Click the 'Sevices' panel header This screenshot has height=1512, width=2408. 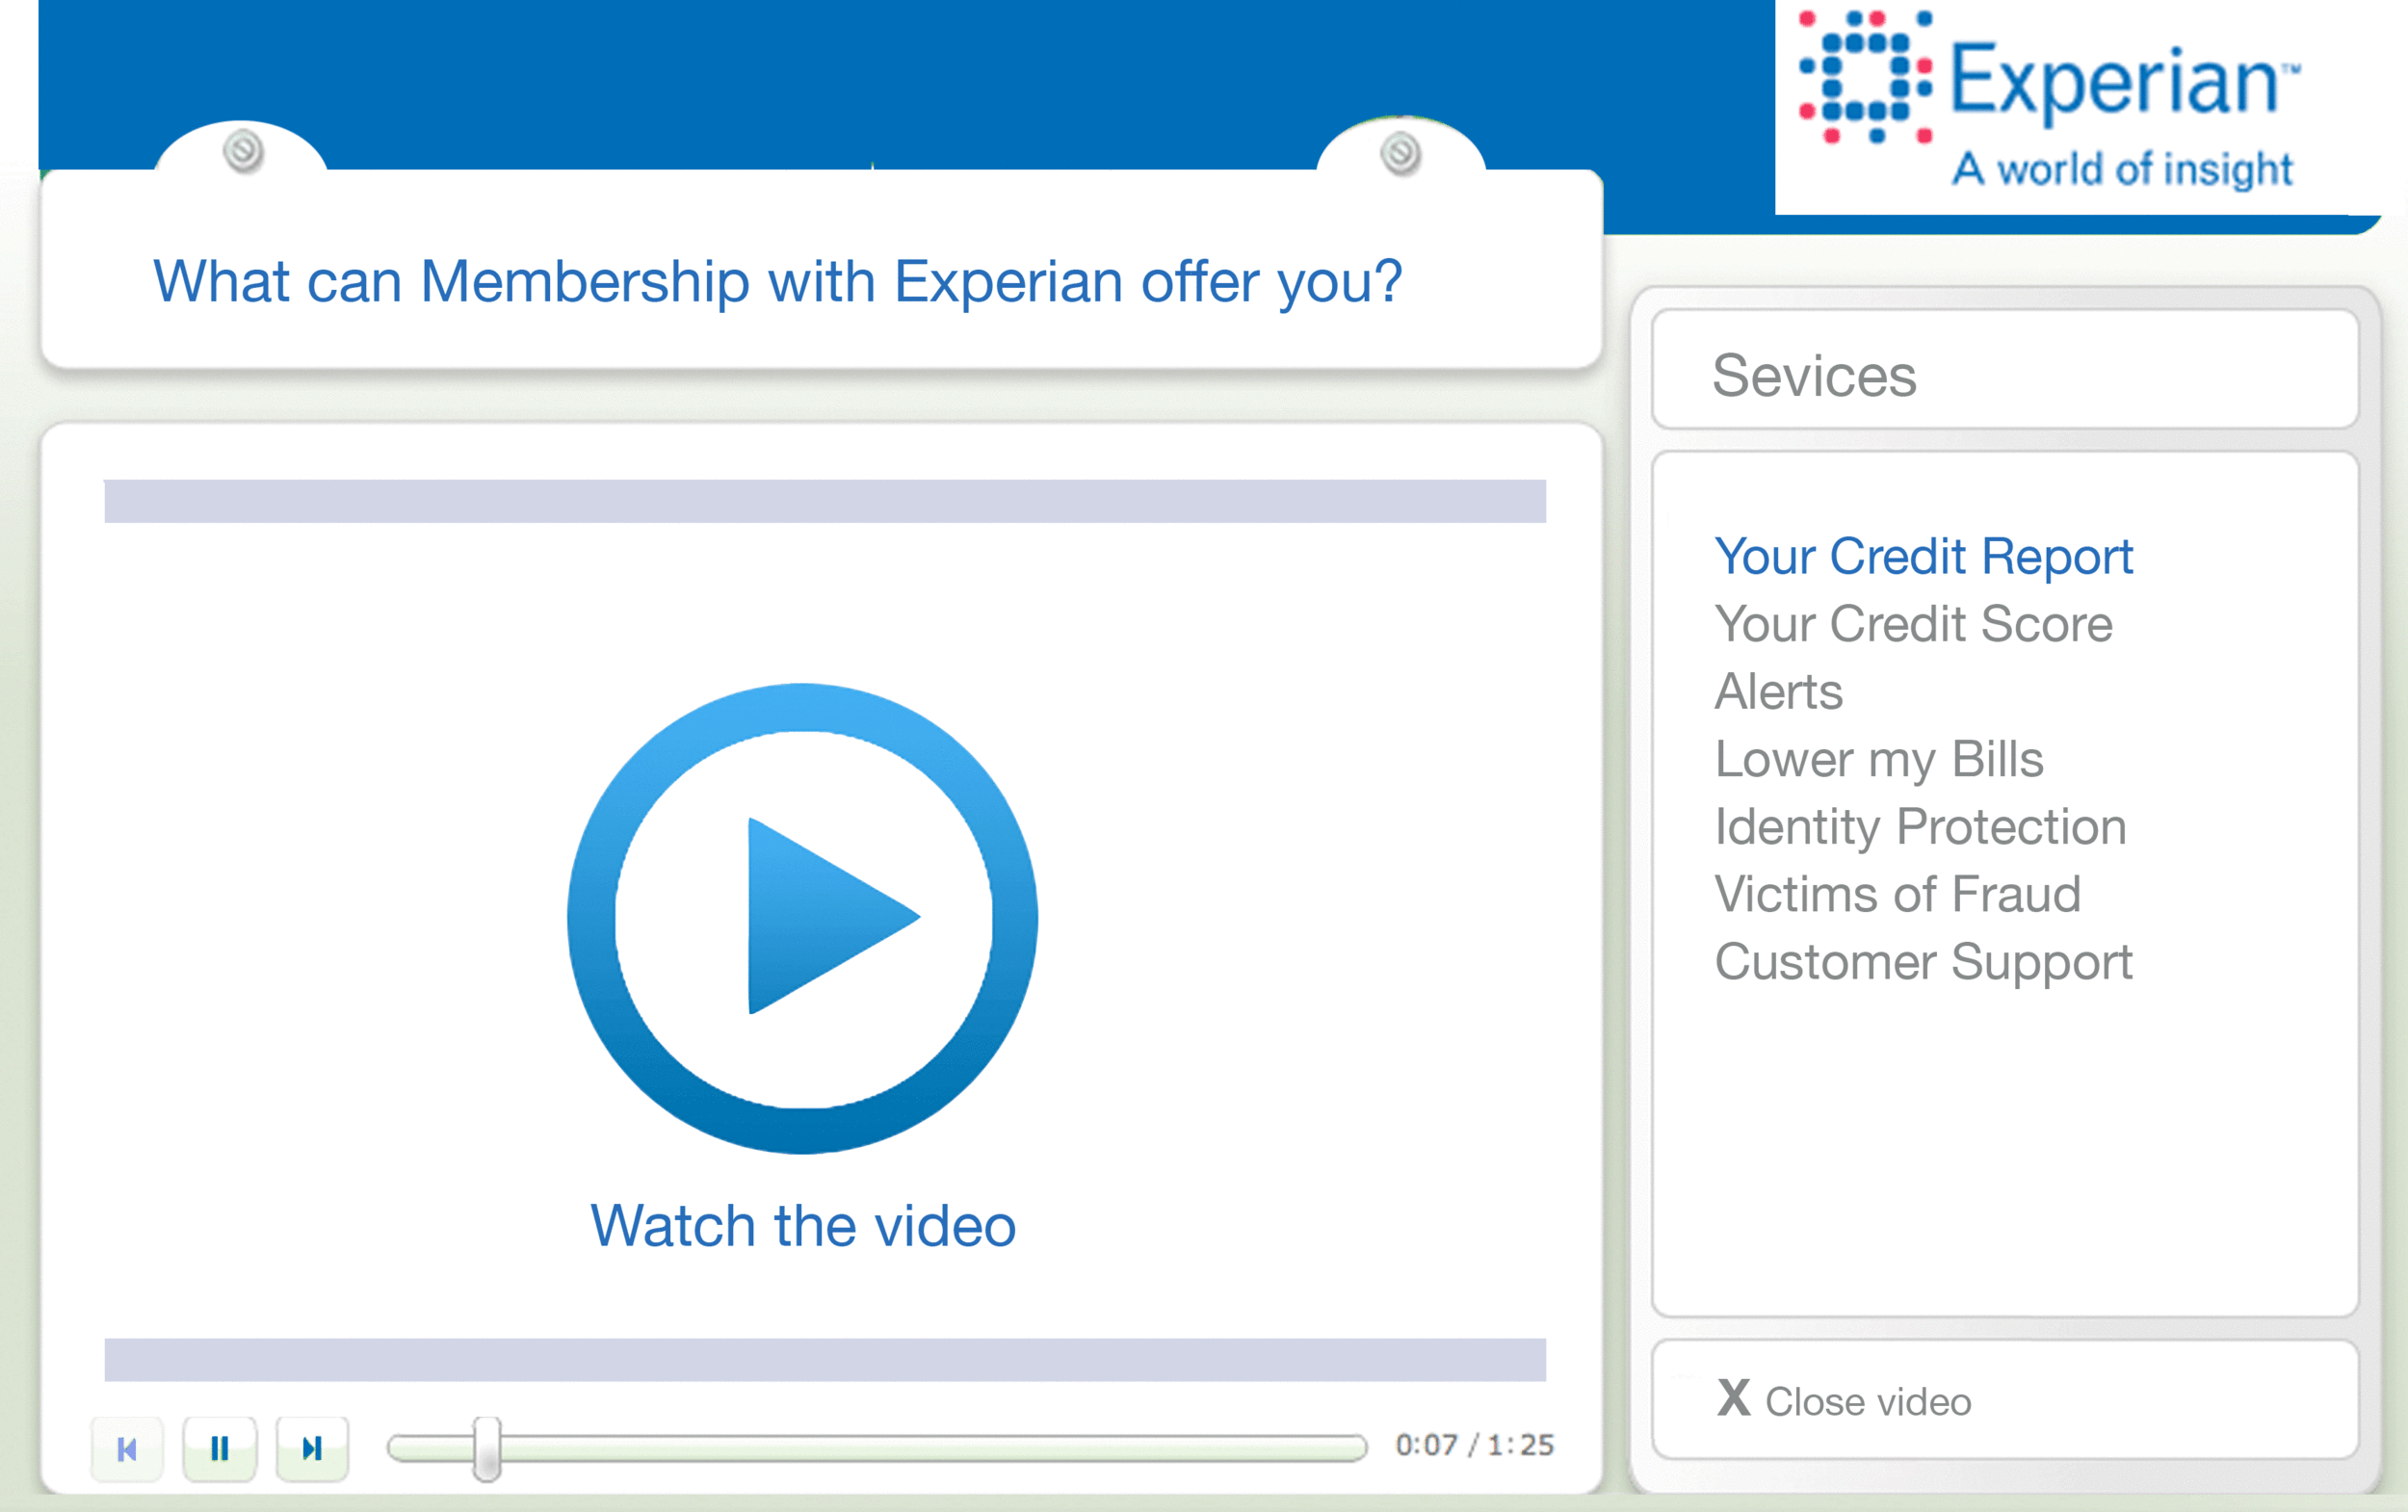click(x=2005, y=370)
